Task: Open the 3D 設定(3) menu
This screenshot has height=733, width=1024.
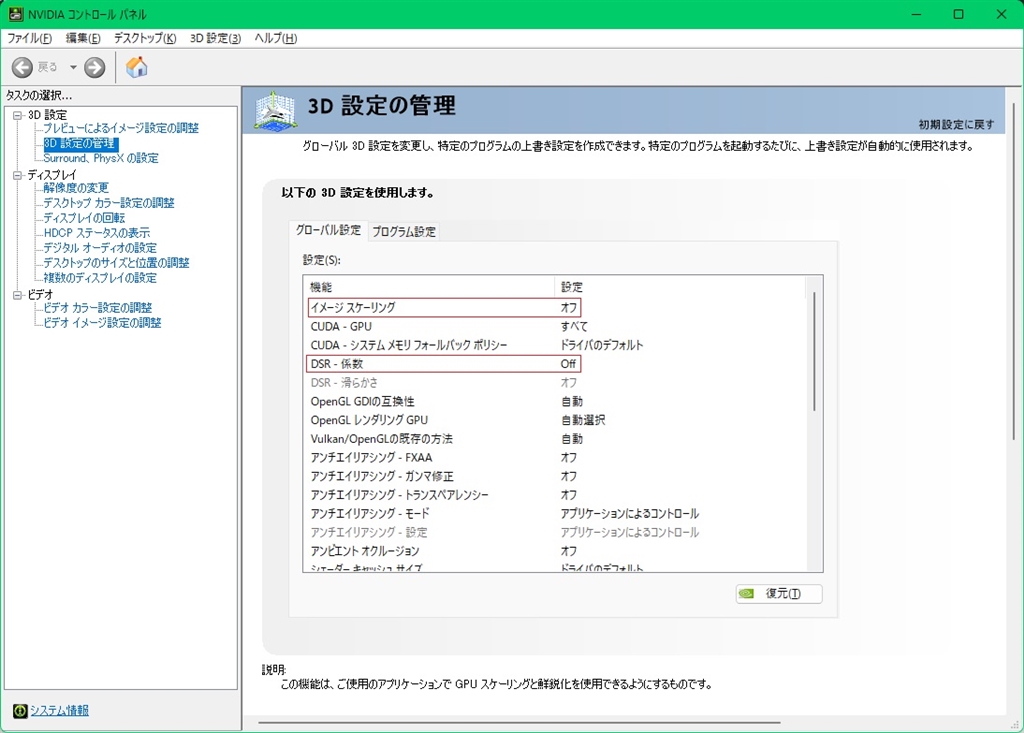Action: pyautogui.click(x=216, y=39)
